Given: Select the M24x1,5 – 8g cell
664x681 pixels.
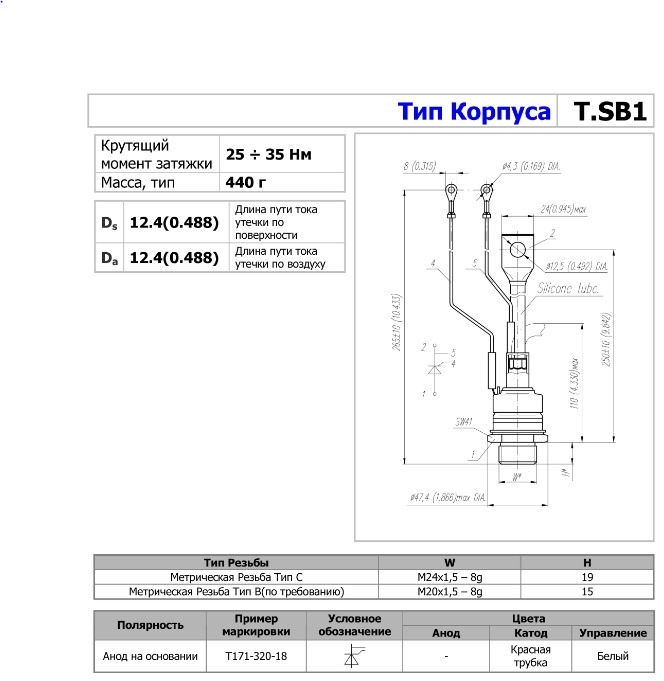Looking at the screenshot, I should 449,577.
